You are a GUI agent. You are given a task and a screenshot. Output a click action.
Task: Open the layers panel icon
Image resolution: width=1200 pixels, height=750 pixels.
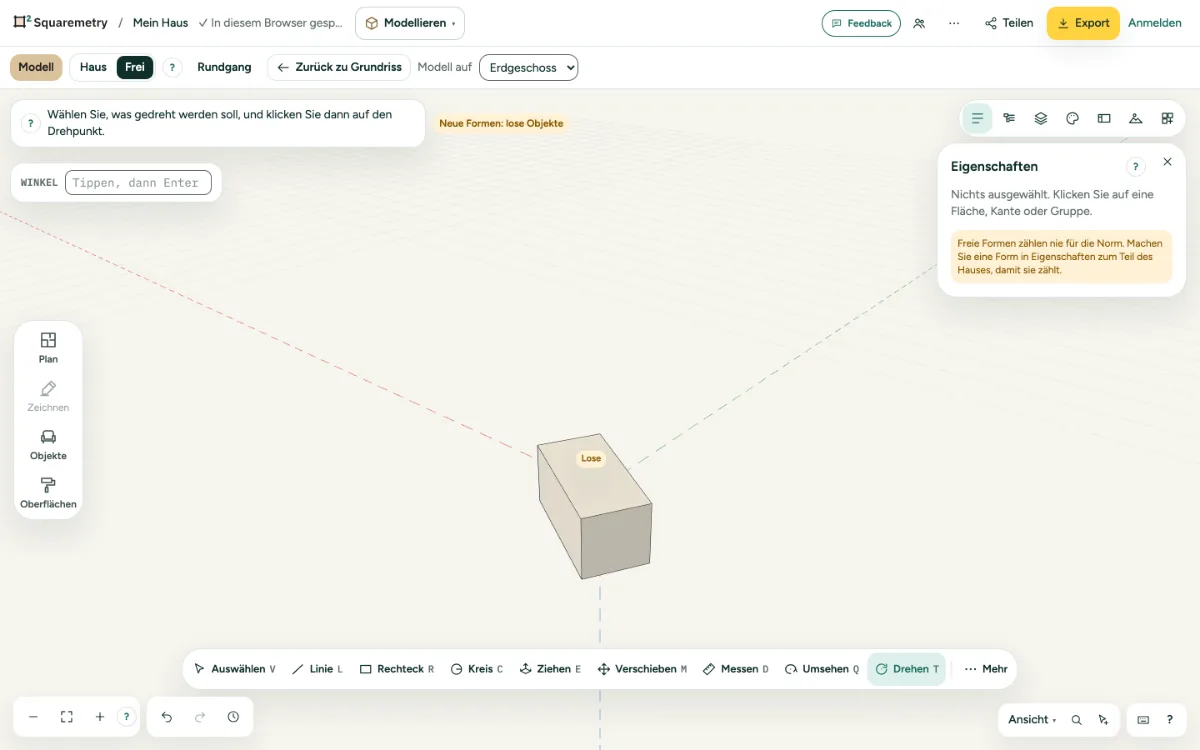click(x=1041, y=118)
